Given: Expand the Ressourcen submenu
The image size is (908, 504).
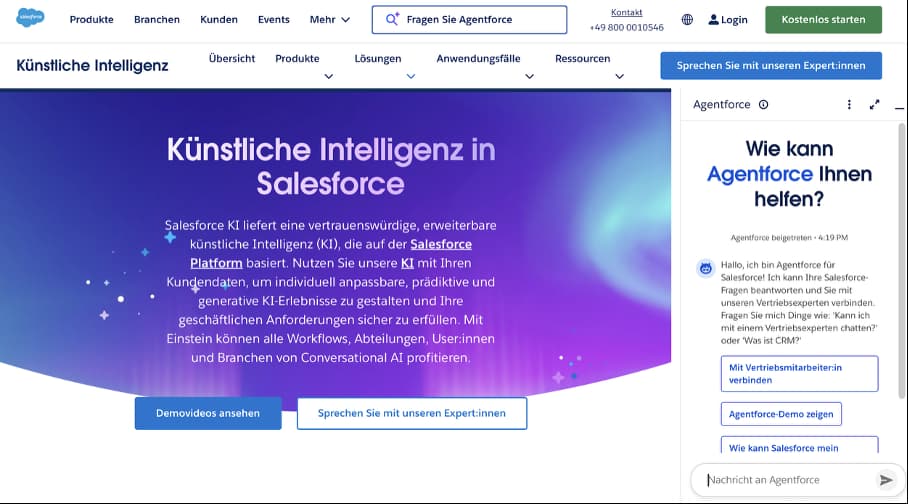Looking at the screenshot, I should pos(619,76).
